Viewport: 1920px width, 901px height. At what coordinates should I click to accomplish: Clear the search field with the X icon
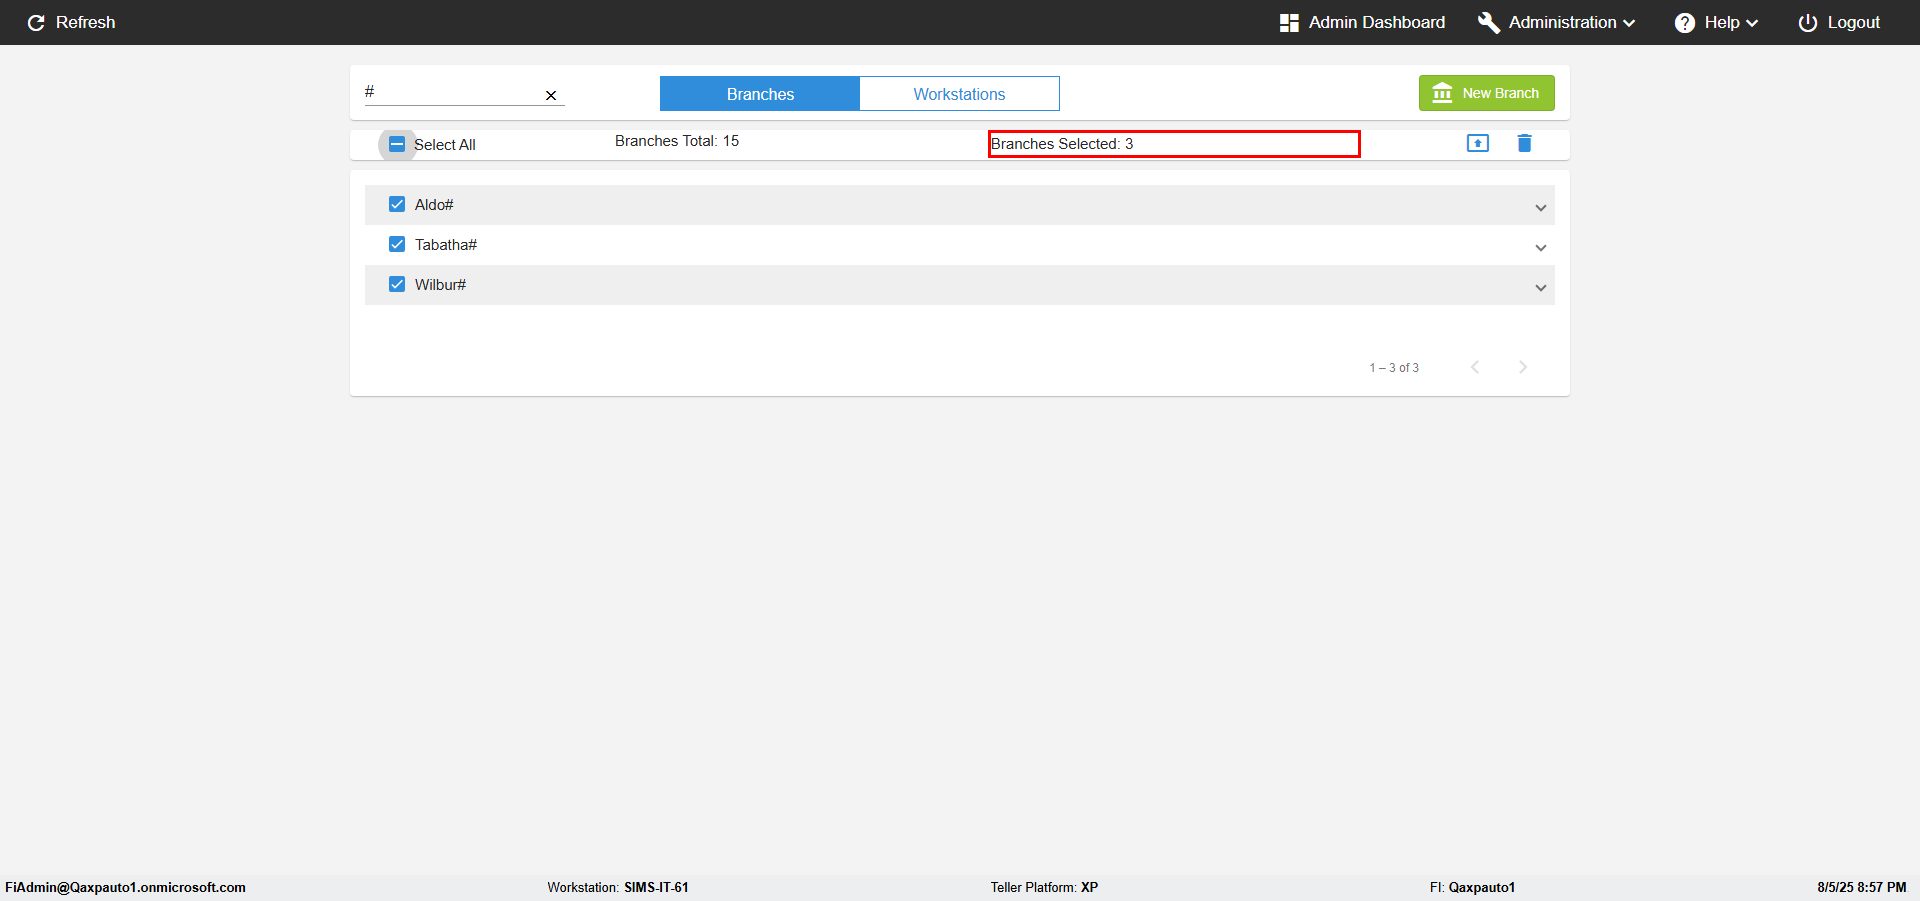(x=551, y=95)
